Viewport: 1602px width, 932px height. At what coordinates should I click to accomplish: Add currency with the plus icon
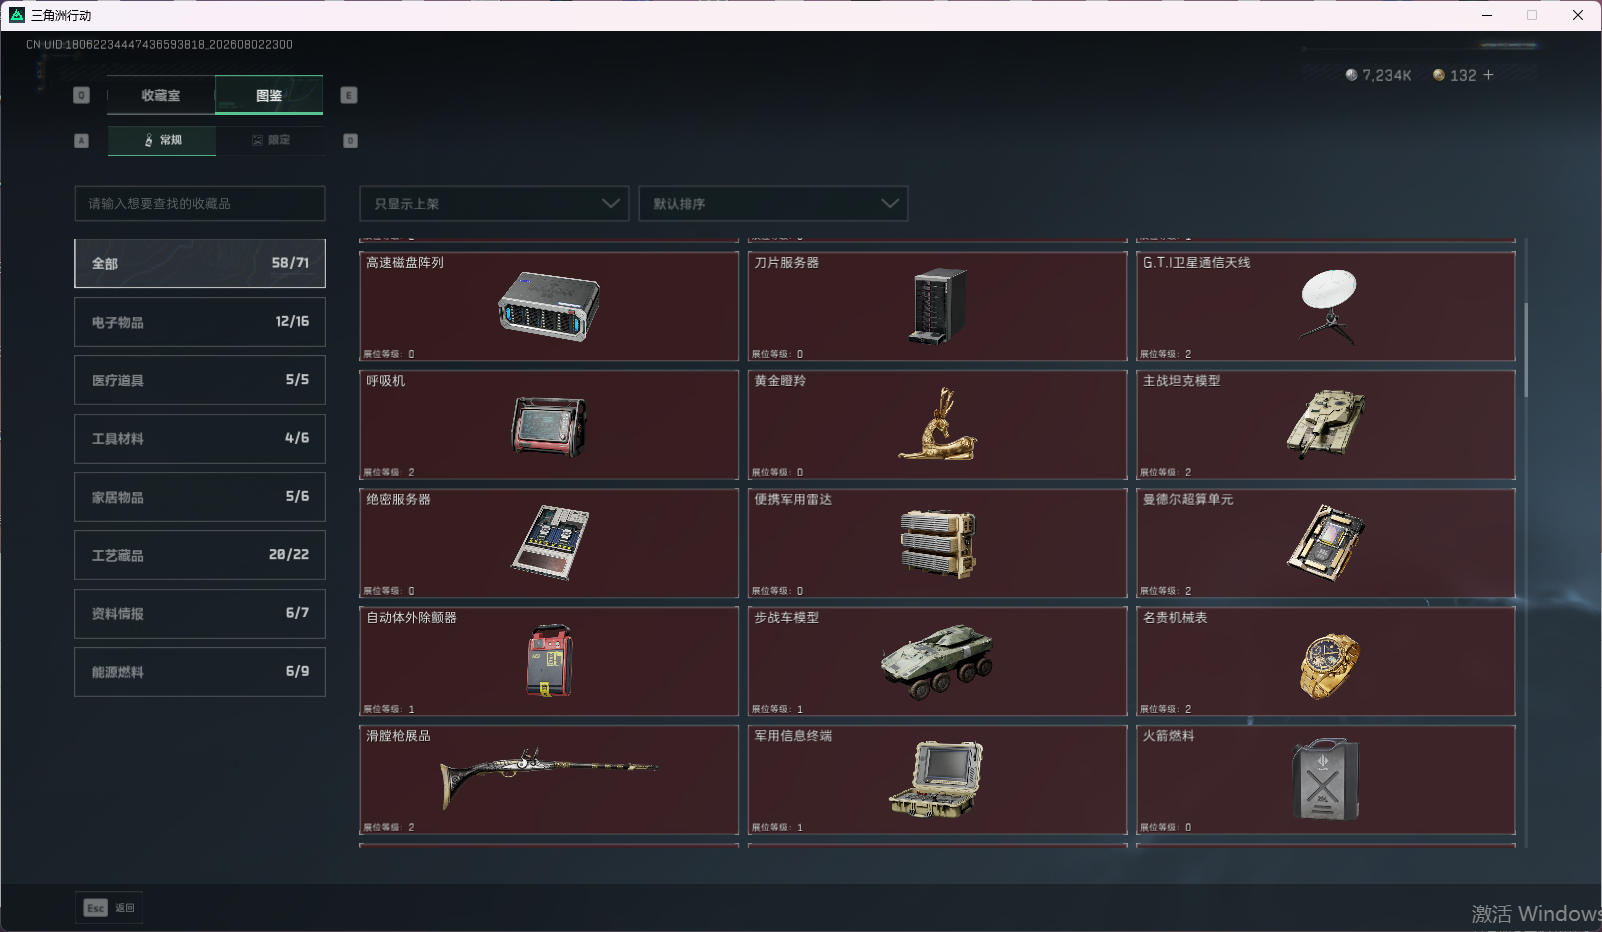pos(1488,75)
